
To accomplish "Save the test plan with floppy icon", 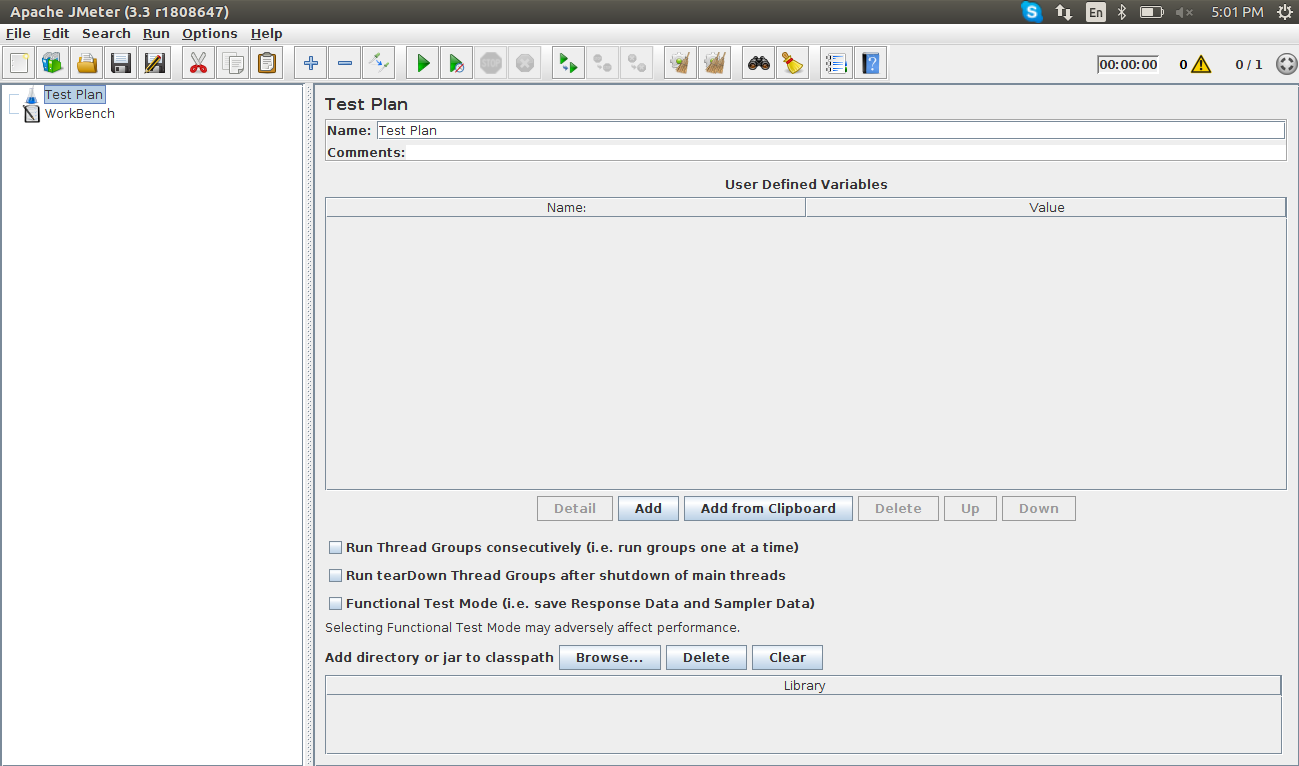I will [121, 64].
